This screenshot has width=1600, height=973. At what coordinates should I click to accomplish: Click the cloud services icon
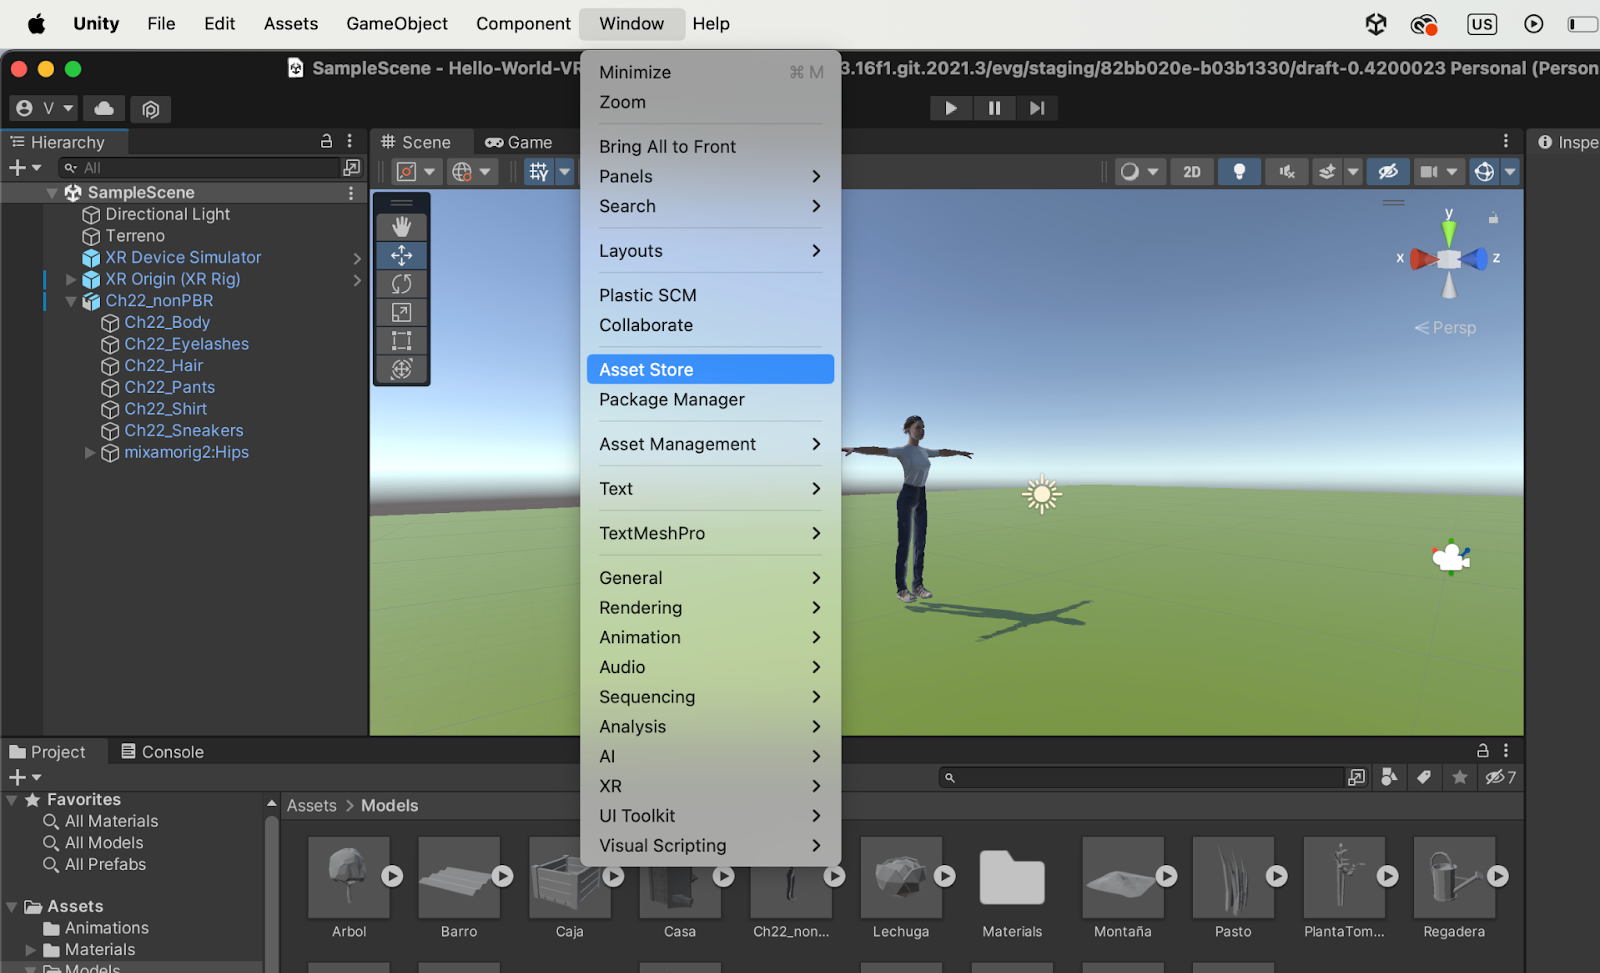point(104,108)
